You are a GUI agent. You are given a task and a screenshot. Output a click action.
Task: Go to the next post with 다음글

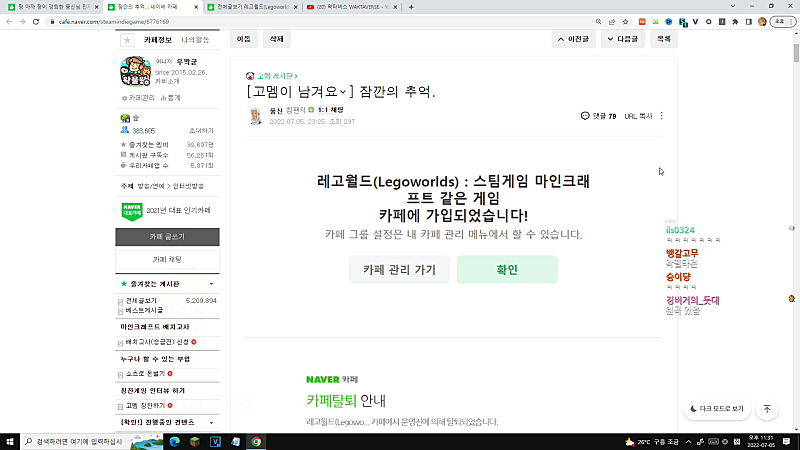[623, 39]
